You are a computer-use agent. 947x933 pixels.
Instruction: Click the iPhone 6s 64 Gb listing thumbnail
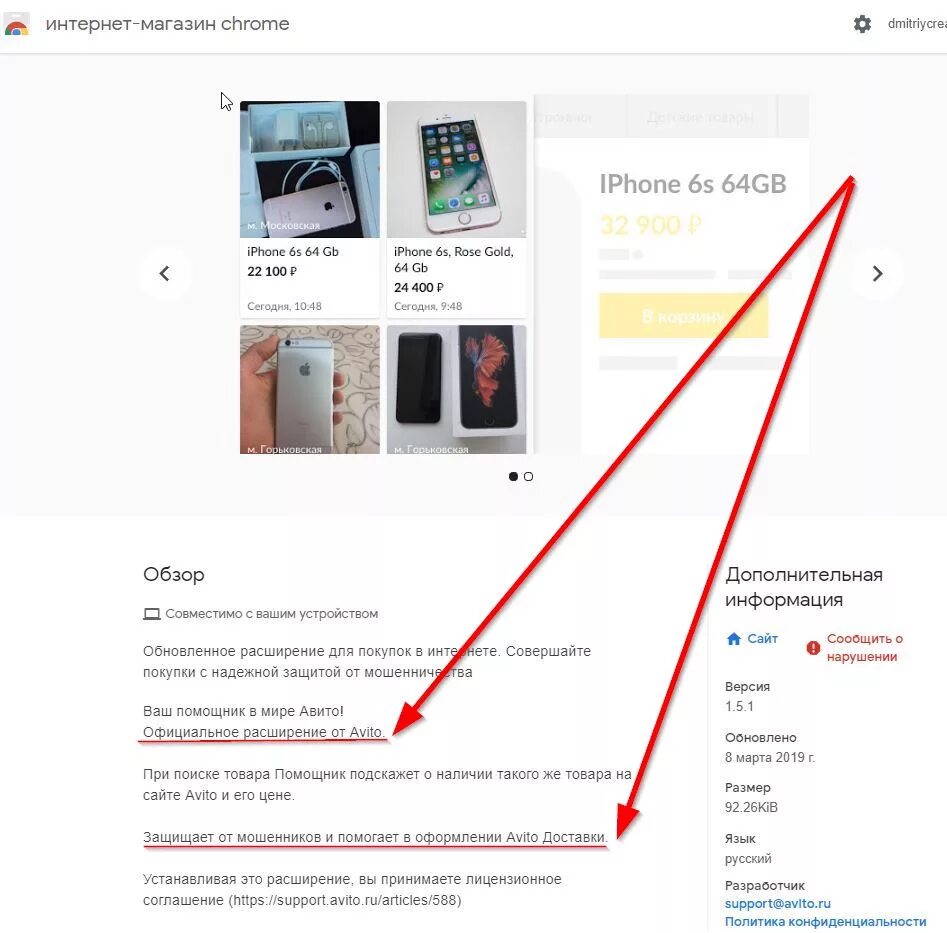tap(310, 170)
